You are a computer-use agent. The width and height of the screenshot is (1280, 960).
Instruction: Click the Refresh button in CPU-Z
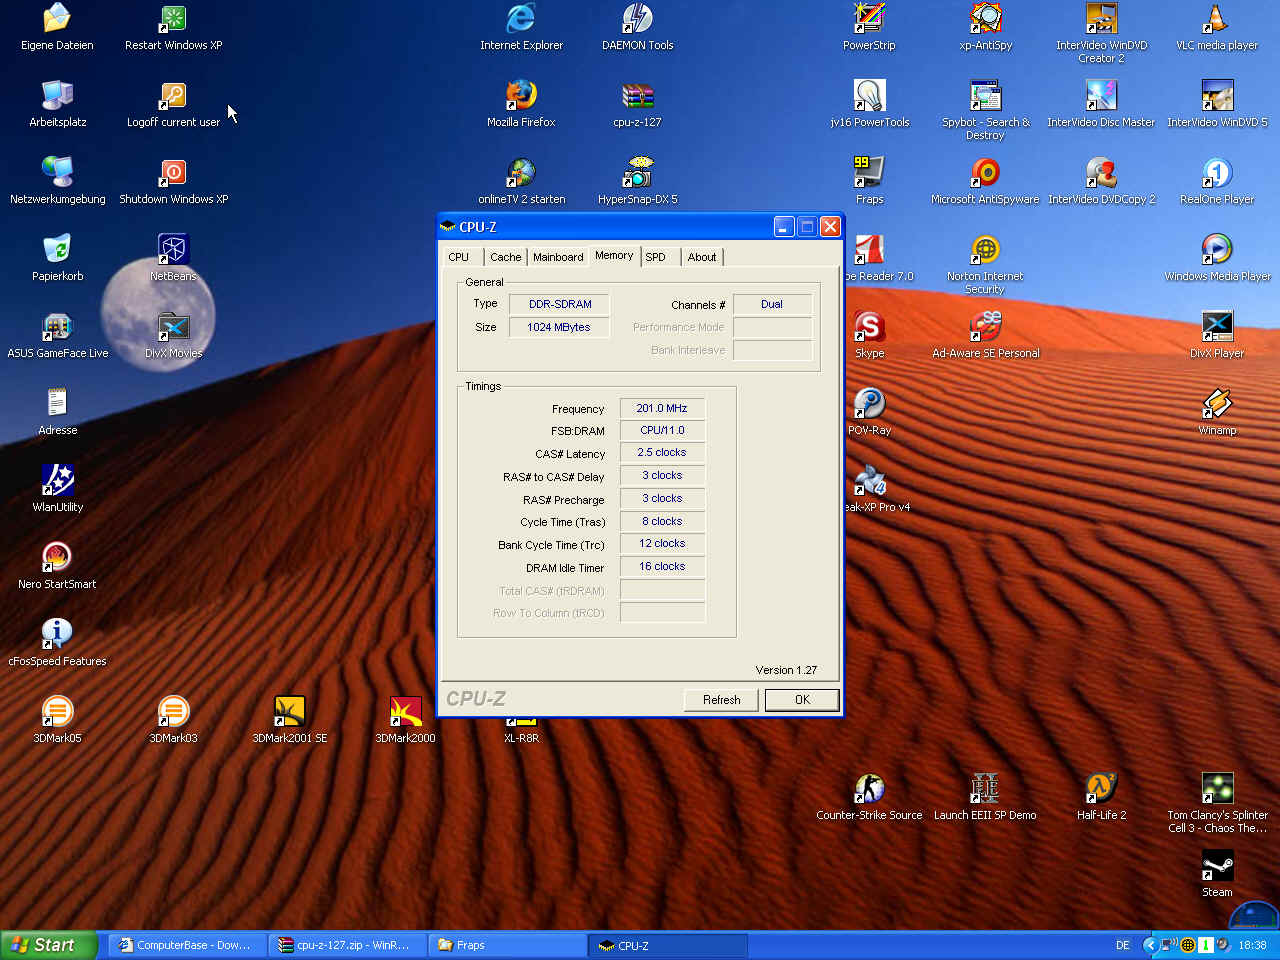[x=721, y=700]
